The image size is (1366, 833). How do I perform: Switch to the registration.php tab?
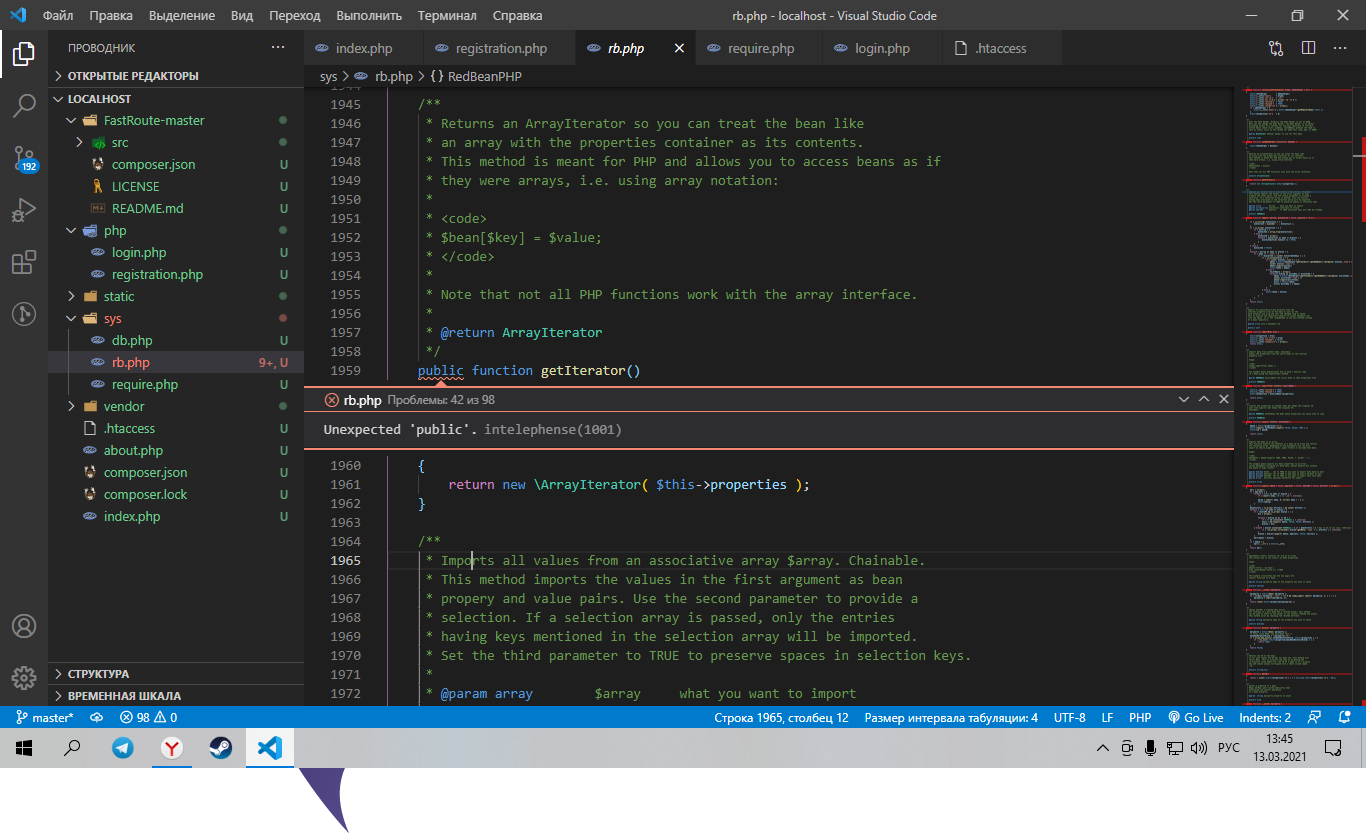(500, 48)
